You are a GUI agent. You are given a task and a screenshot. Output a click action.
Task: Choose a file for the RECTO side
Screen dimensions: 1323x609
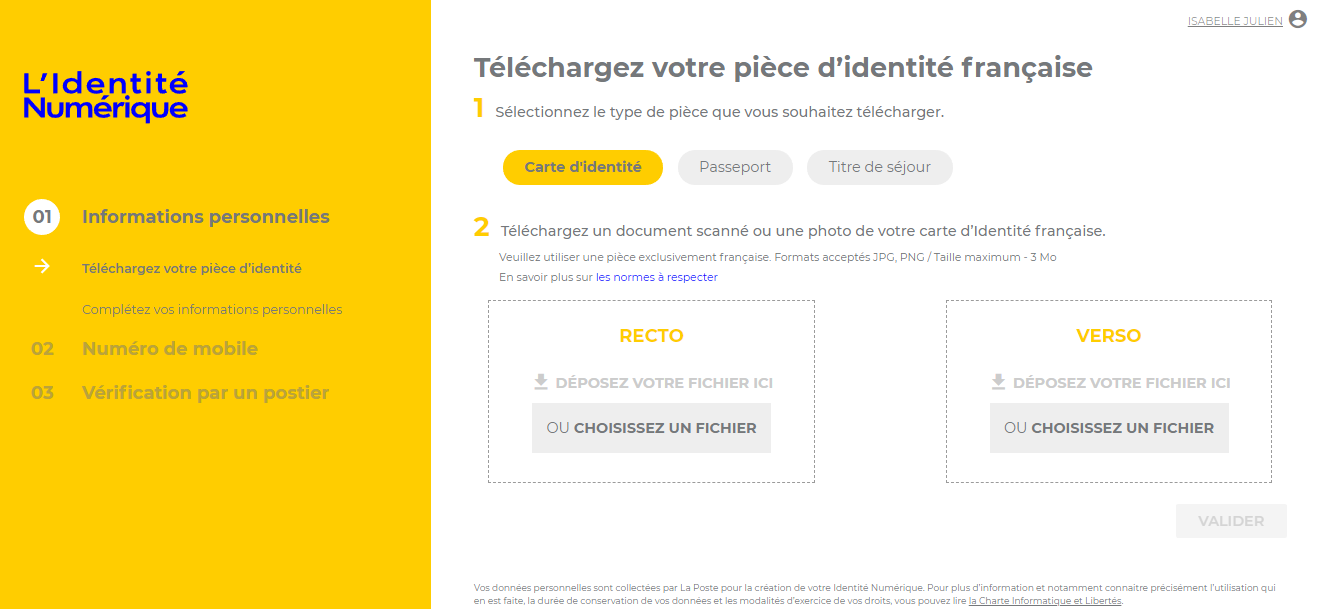point(651,428)
